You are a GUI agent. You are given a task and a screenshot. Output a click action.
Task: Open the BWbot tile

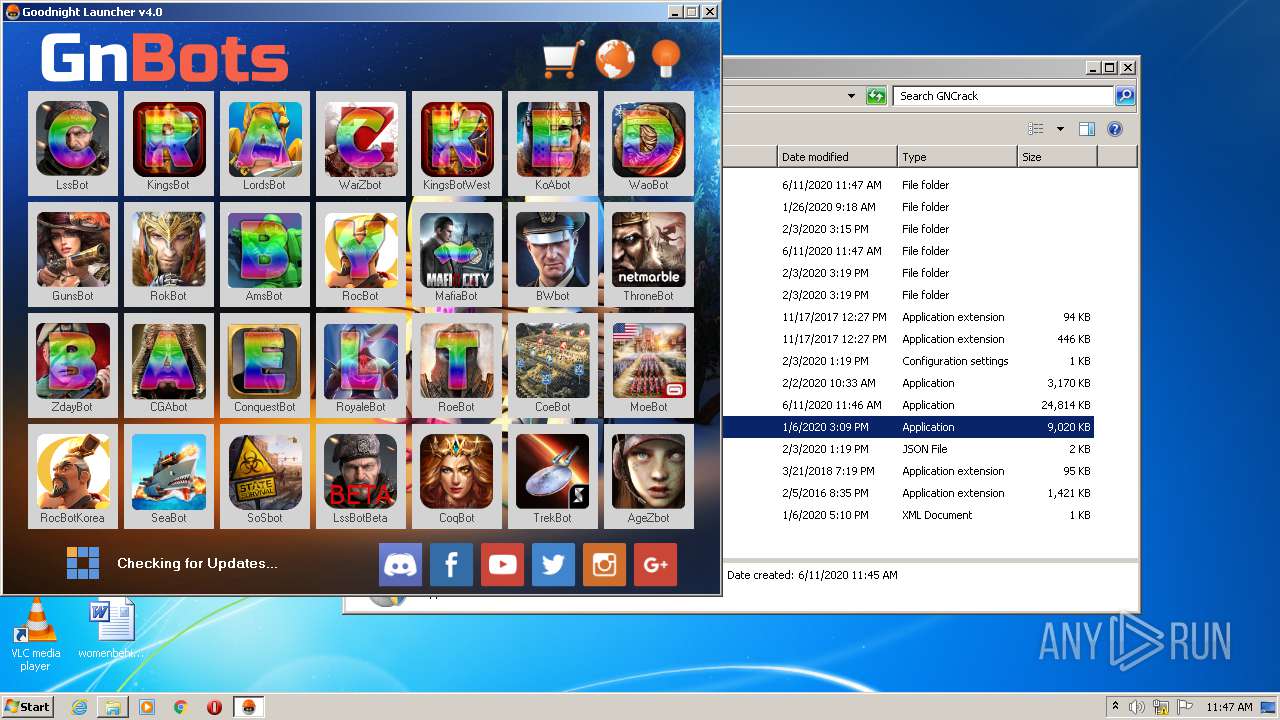pyautogui.click(x=553, y=254)
